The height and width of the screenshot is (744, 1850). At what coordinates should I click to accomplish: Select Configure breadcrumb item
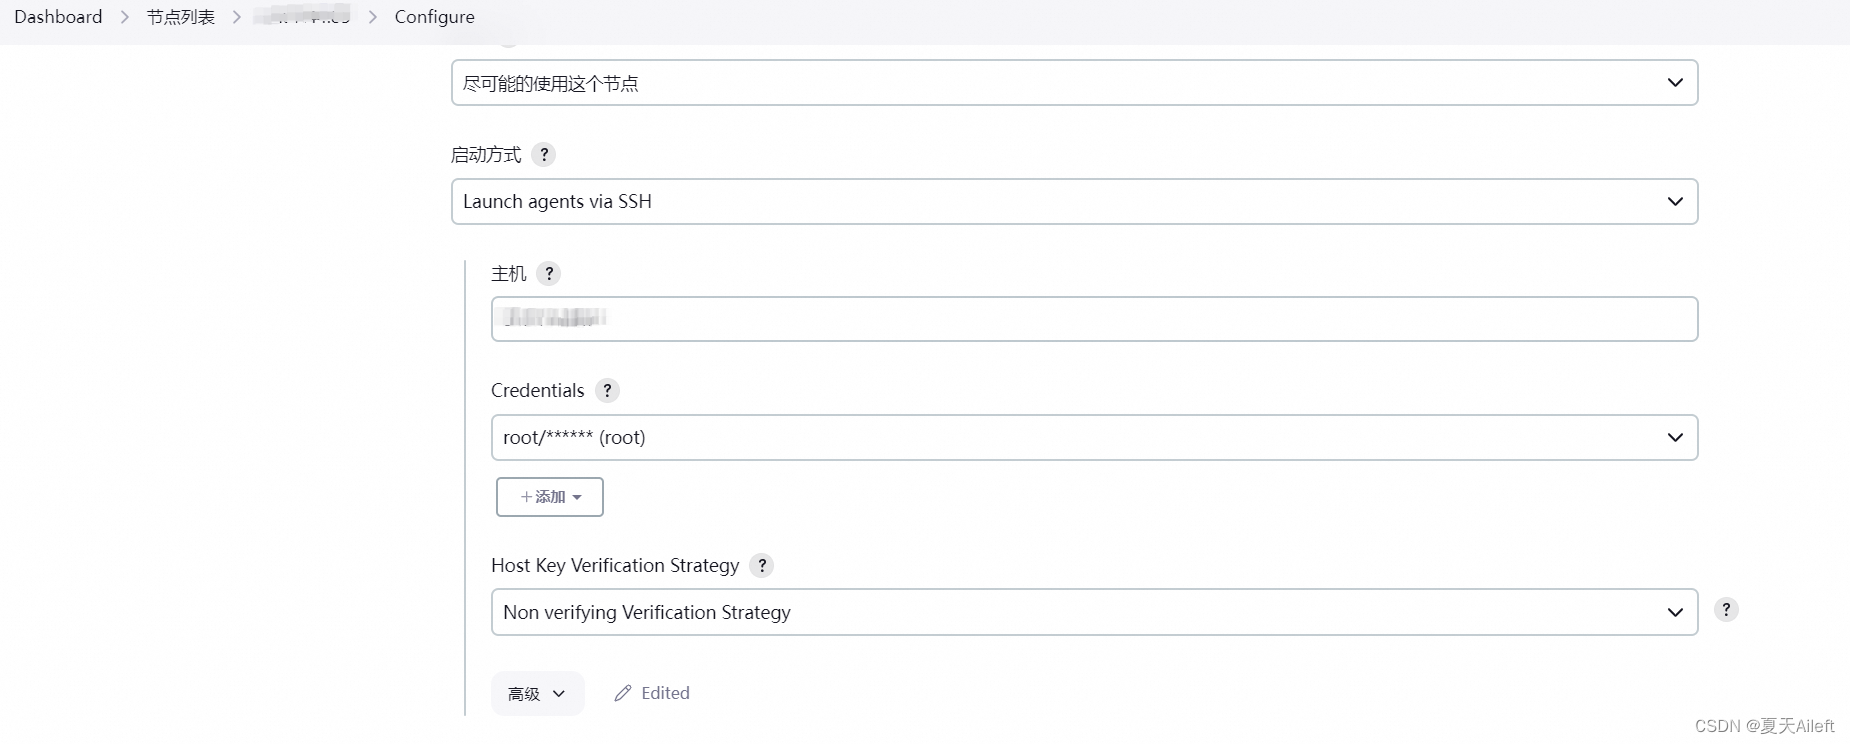coord(435,17)
